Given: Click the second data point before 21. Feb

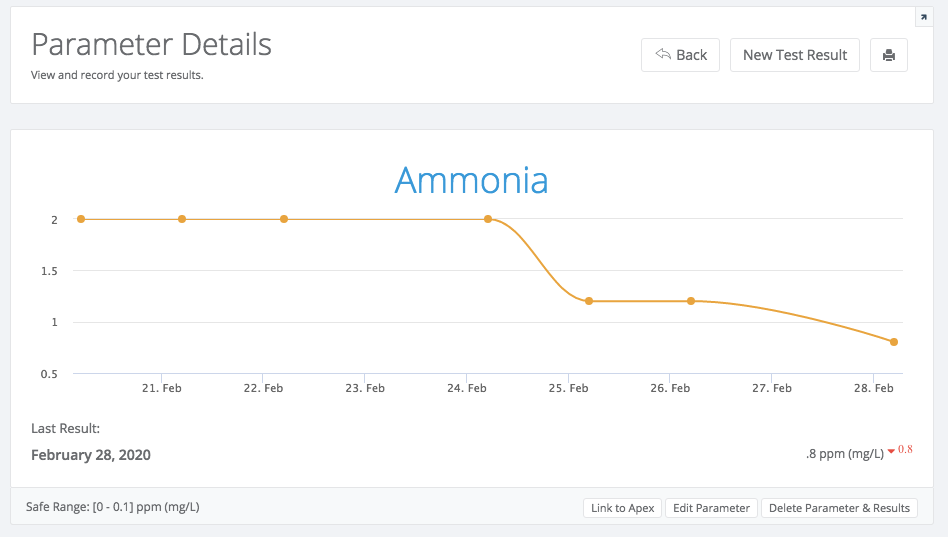Looking at the screenshot, I should point(182,219).
